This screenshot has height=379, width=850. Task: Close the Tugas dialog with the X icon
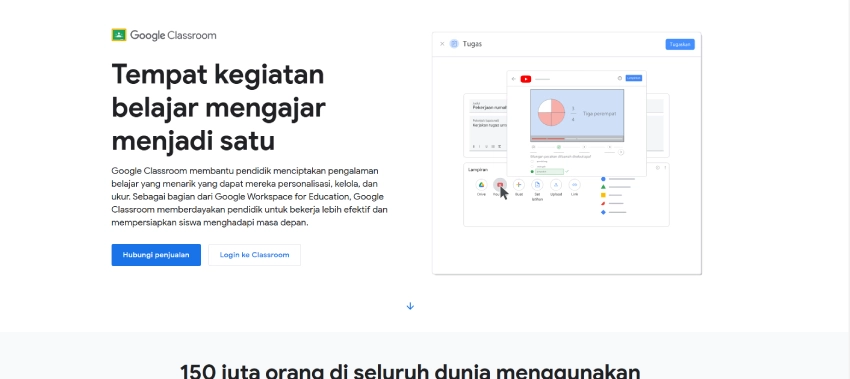tap(442, 44)
